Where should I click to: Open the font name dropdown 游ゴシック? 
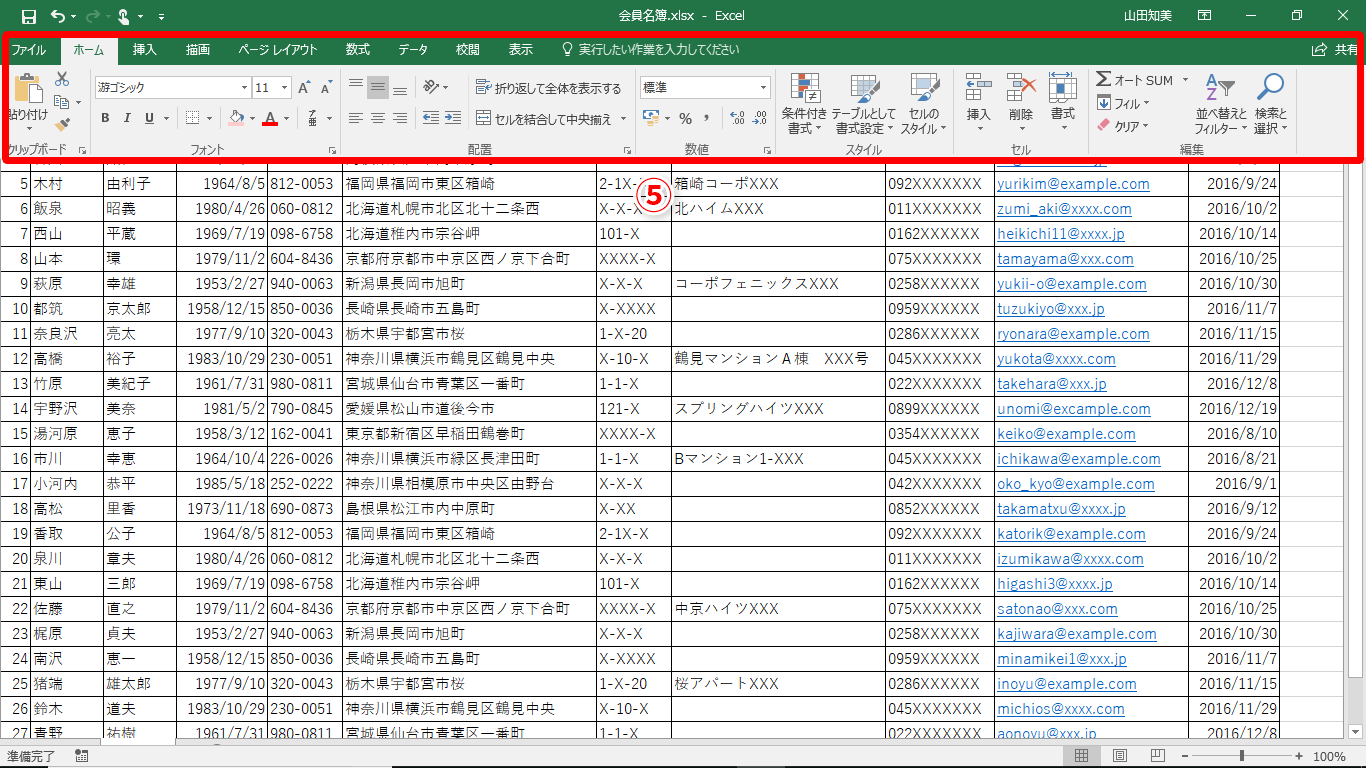pyautogui.click(x=243, y=88)
